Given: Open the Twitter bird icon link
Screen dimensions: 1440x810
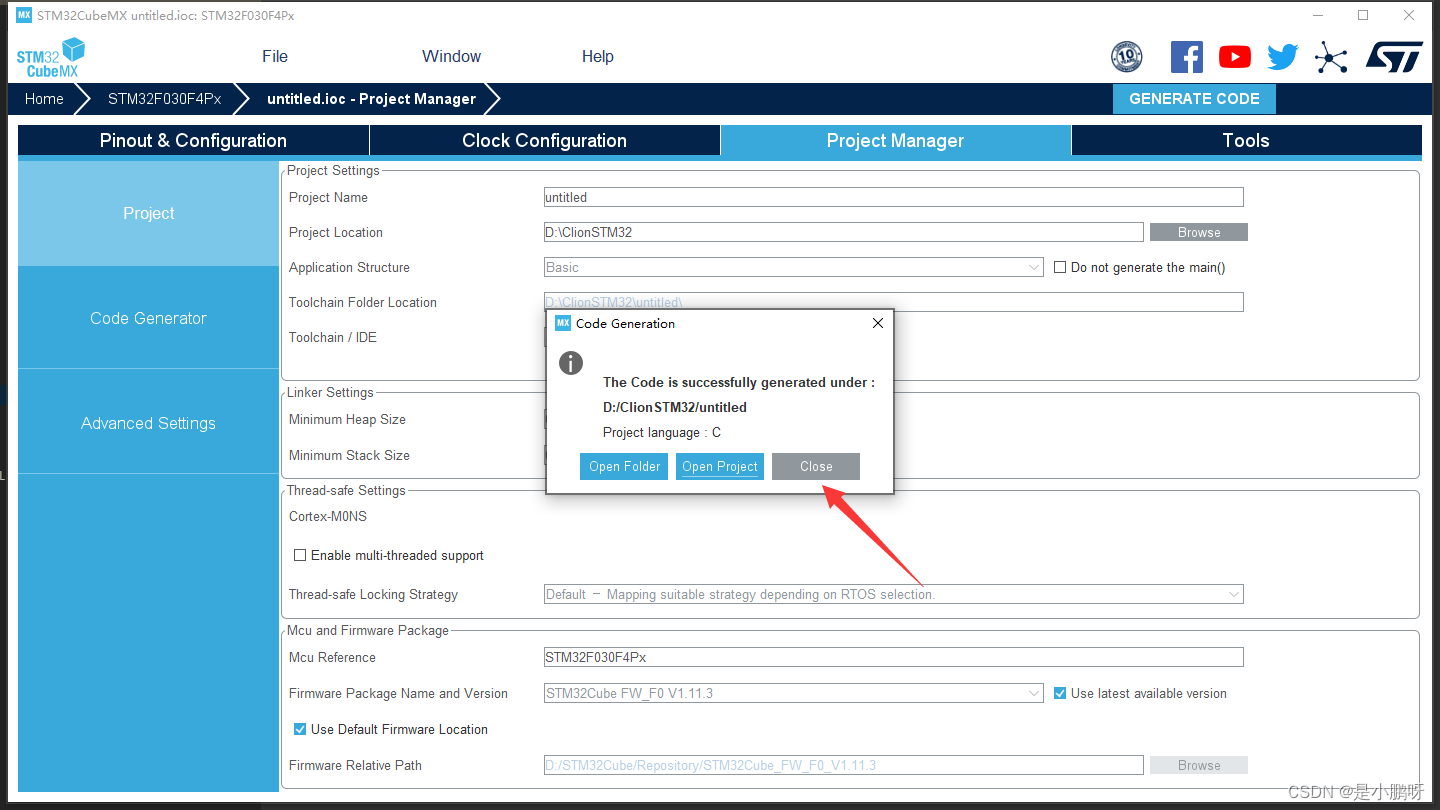Looking at the screenshot, I should (x=1283, y=57).
